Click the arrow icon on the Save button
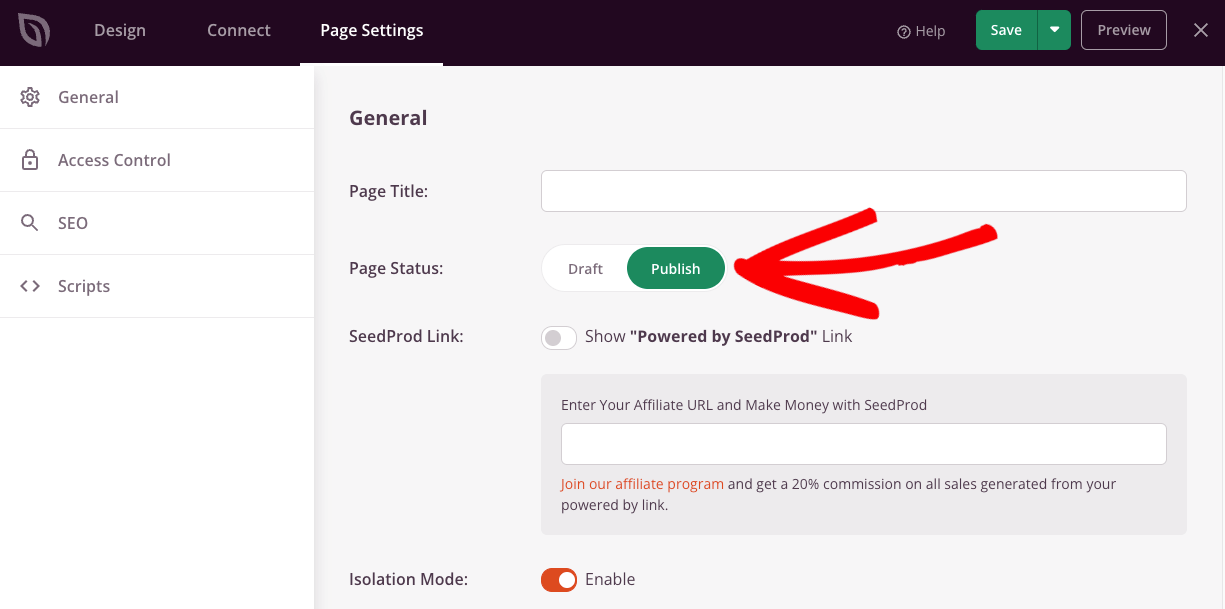1225x609 pixels. point(1054,30)
